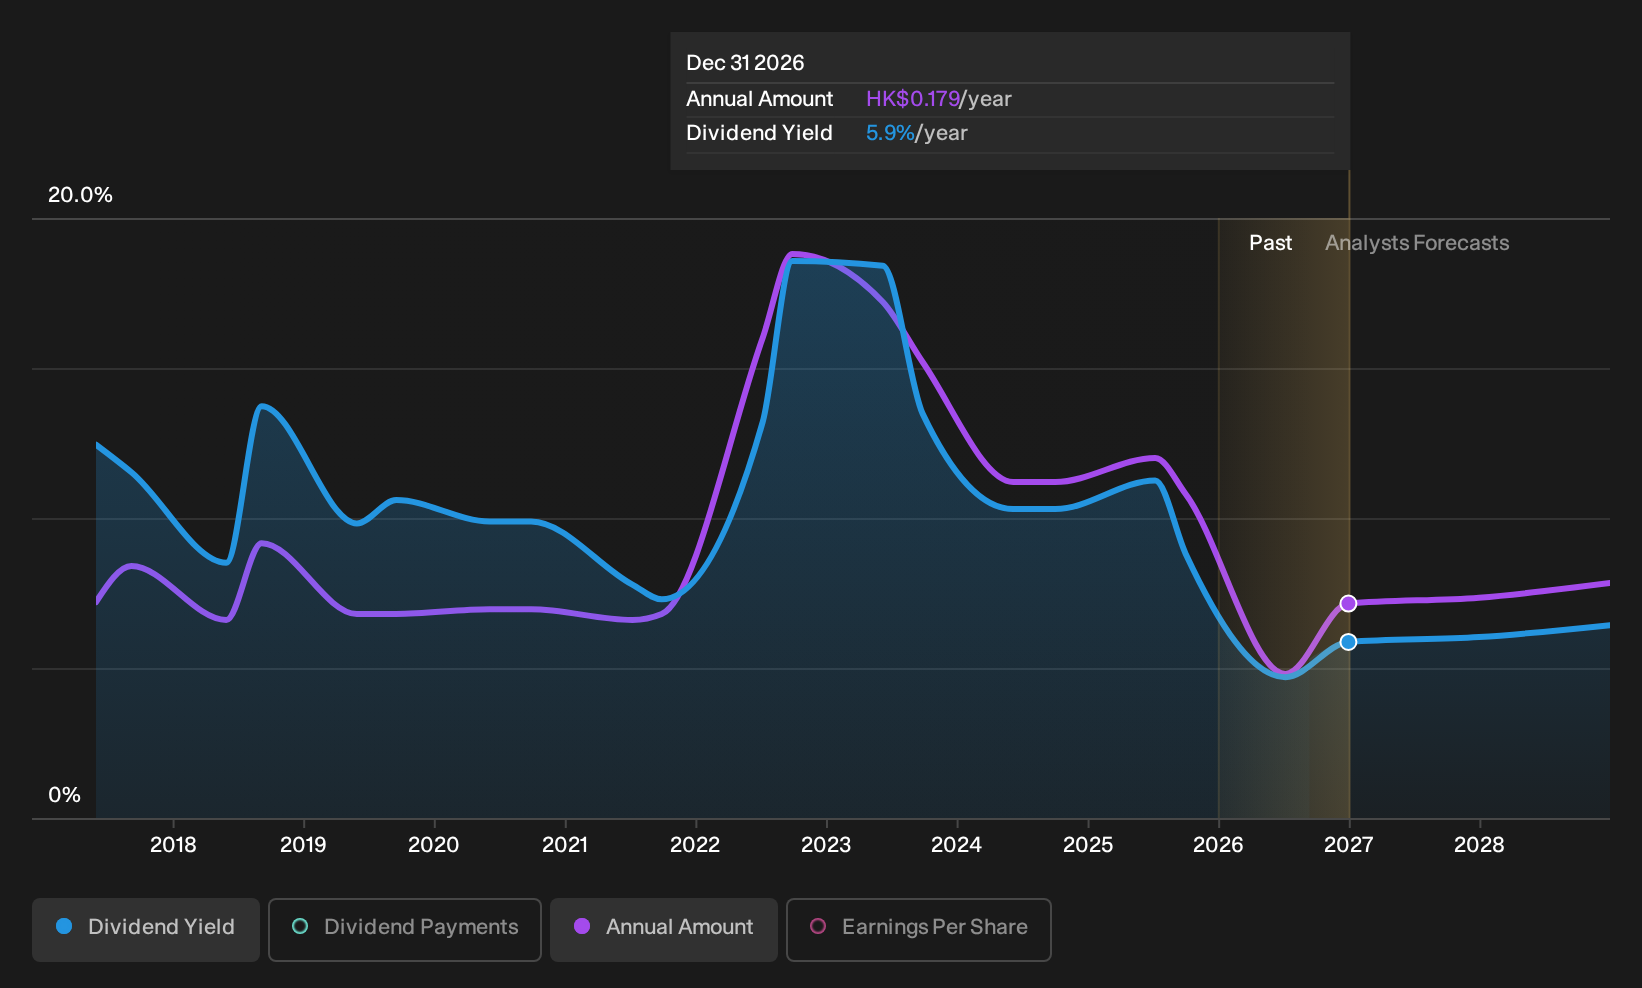Click the pink Earnings Per Share circle icon
This screenshot has width=1642, height=988.
point(818,926)
